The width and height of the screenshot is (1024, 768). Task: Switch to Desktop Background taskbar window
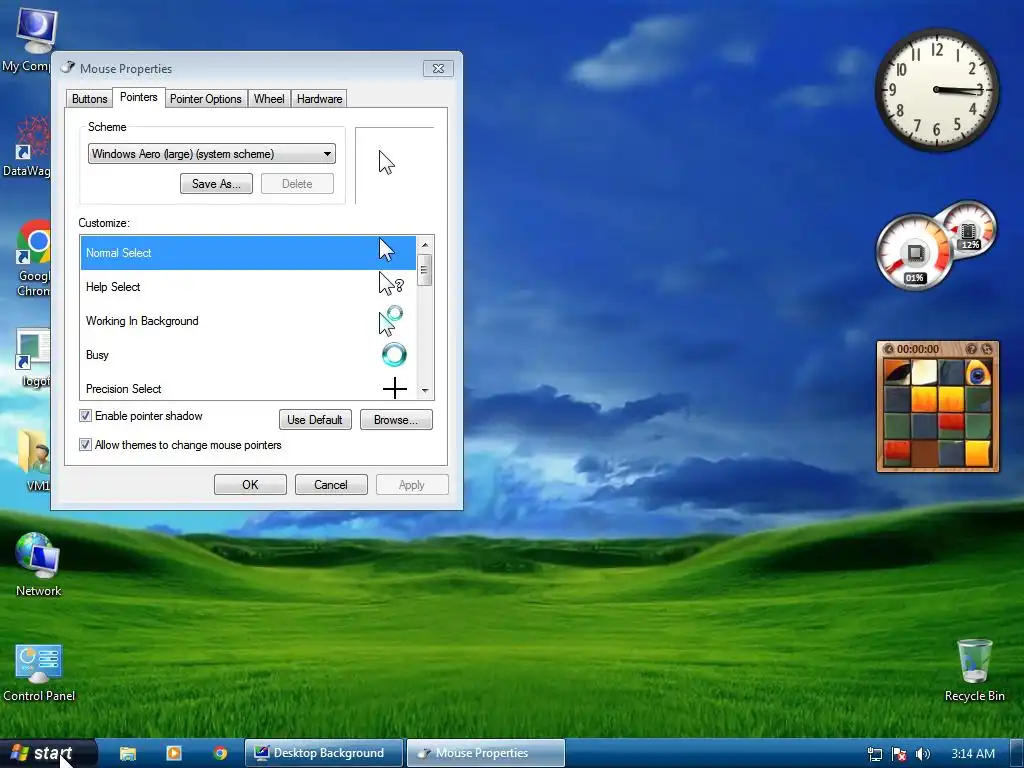point(325,753)
